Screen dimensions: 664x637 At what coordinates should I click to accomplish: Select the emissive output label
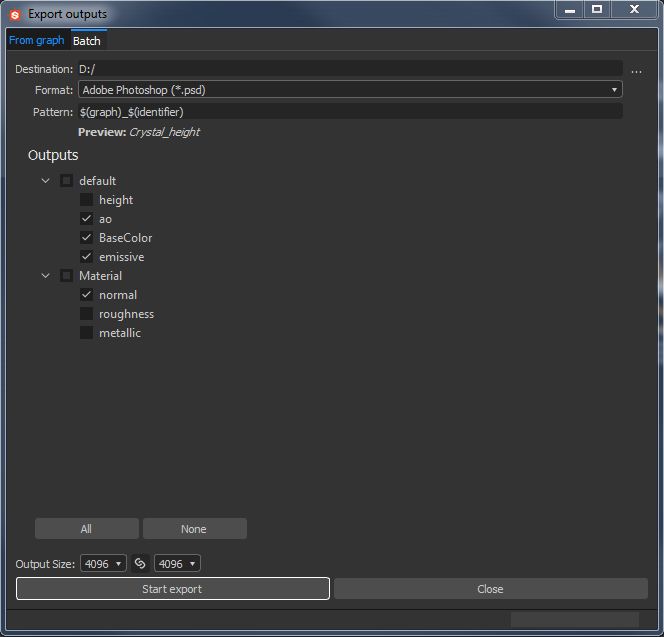click(x=122, y=257)
